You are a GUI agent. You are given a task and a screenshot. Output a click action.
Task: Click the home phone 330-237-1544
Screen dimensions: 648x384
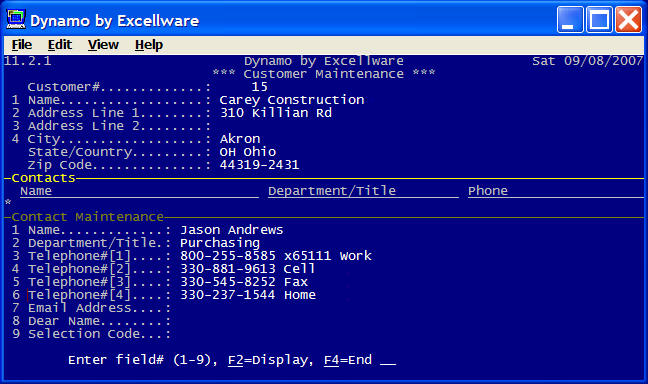point(228,295)
